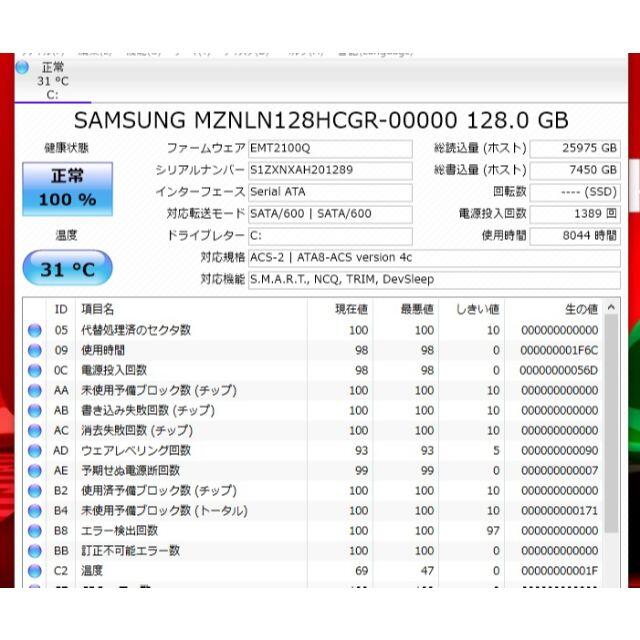The height and width of the screenshot is (640, 640).
Task: Click worst value 47 in 温度 row
Action: point(427,571)
